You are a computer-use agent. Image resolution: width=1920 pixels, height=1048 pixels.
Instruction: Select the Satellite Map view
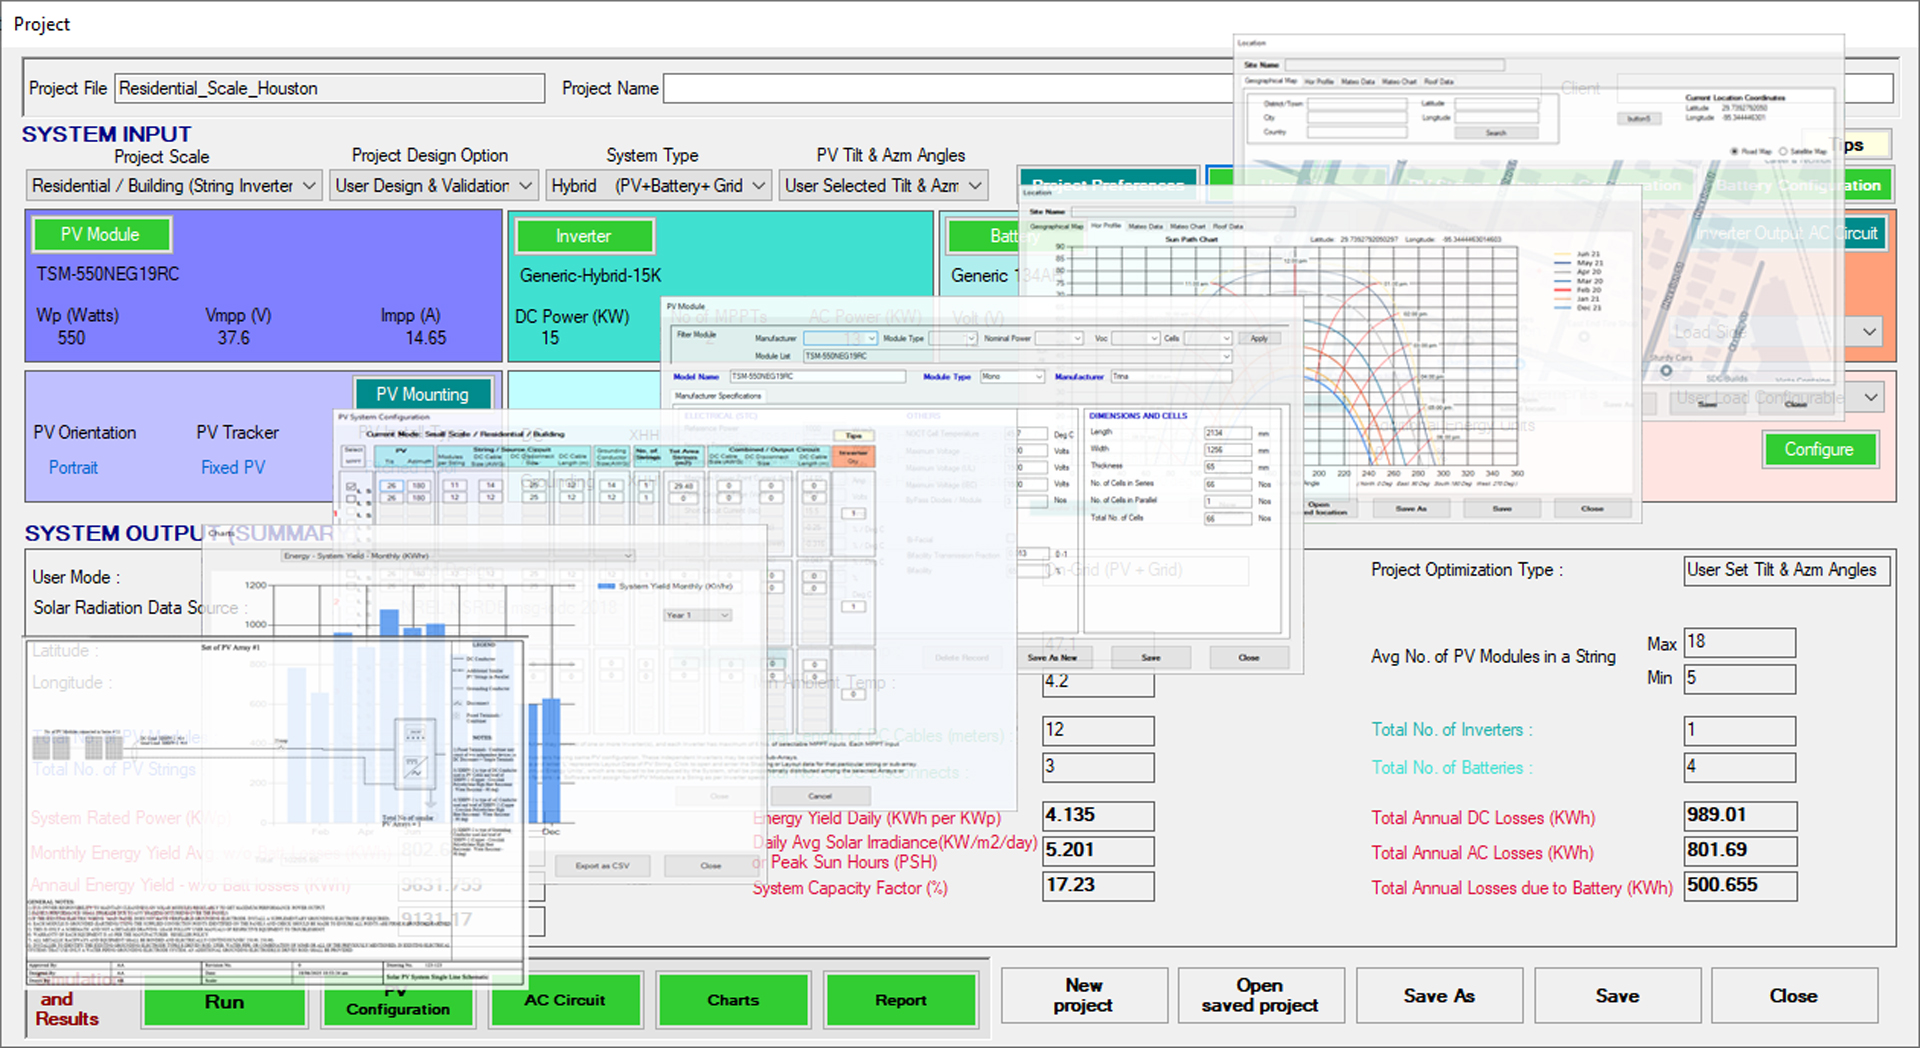[1783, 151]
